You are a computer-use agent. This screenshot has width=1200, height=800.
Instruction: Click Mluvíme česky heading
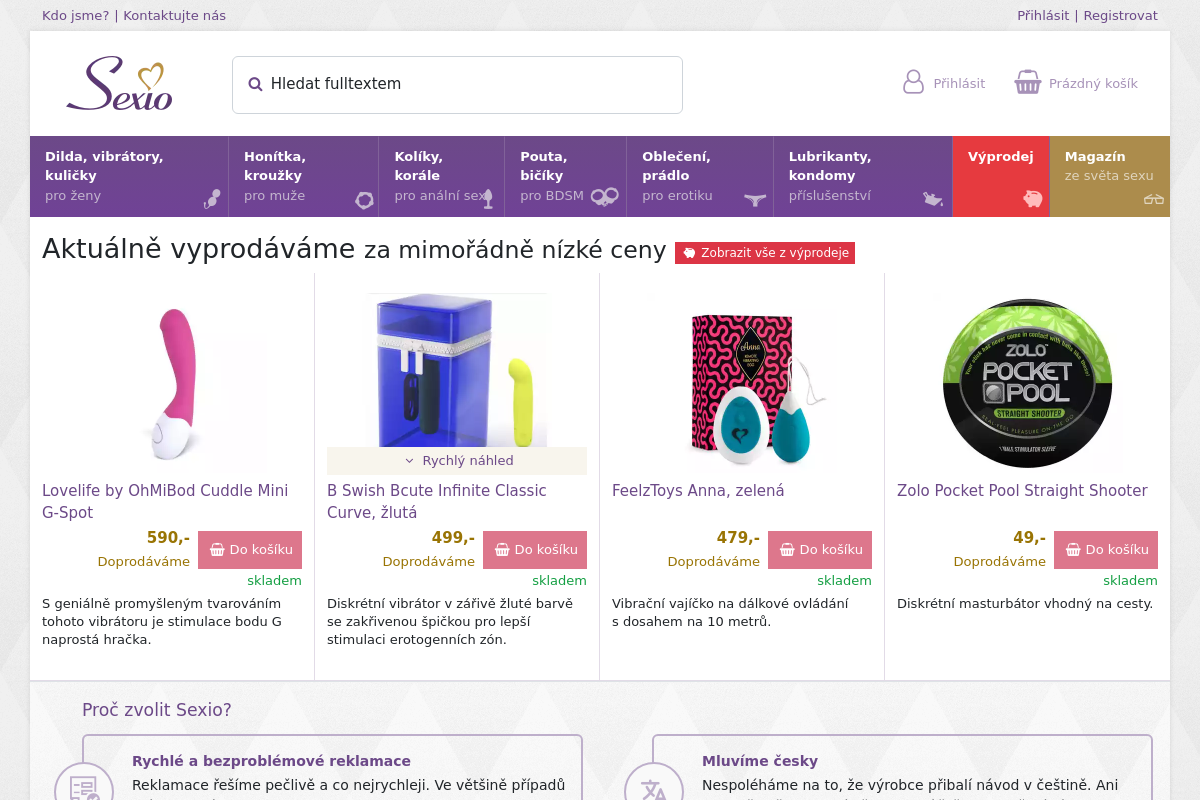[760, 761]
